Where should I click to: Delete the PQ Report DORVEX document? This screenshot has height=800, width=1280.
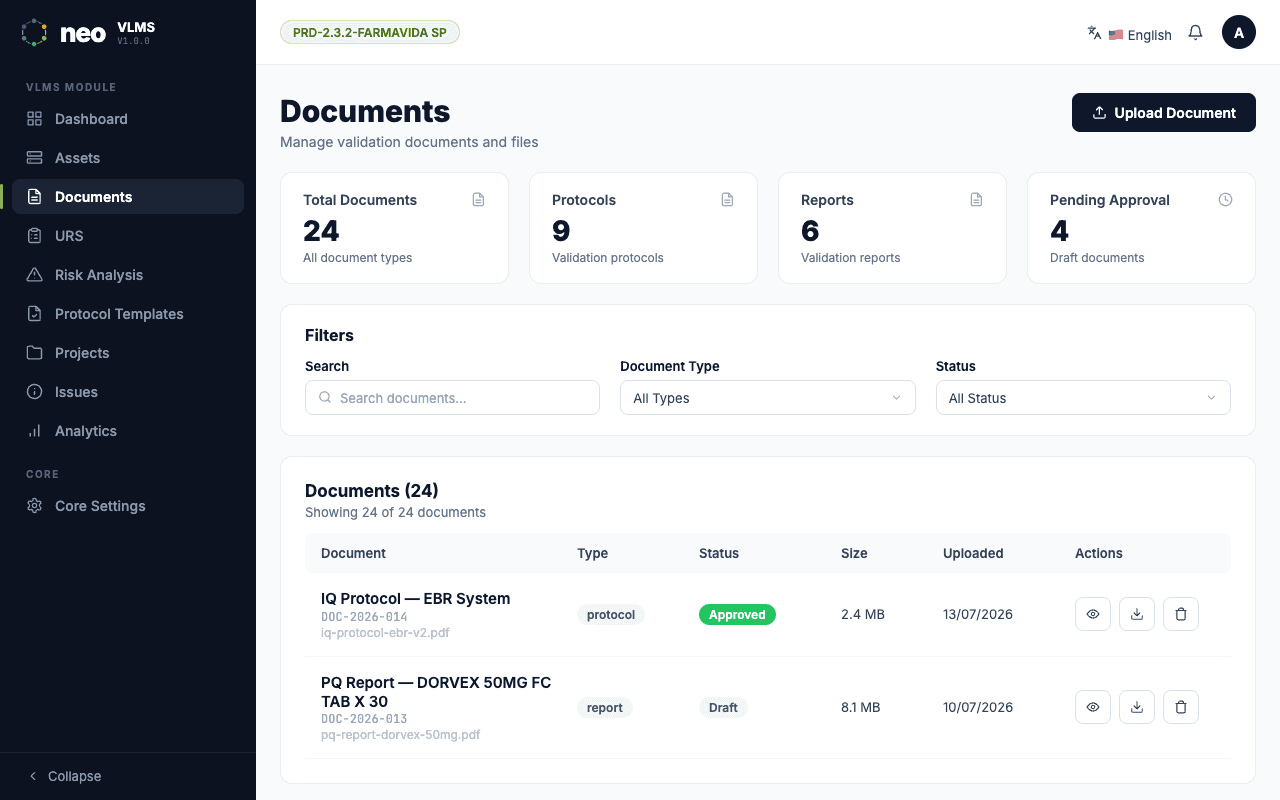[x=1181, y=707]
